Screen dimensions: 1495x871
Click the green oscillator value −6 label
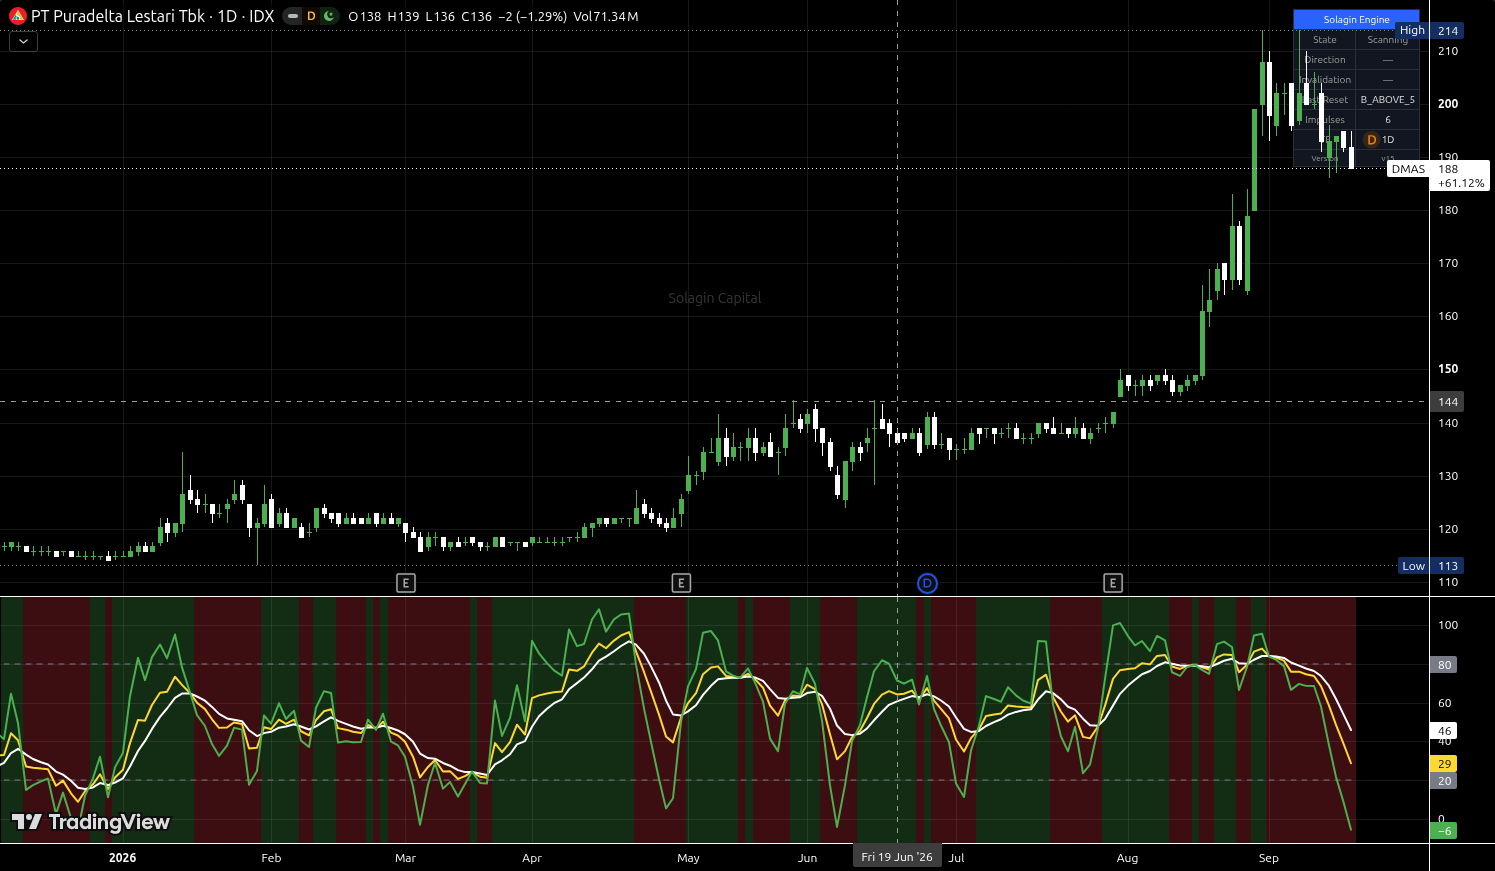(x=1444, y=831)
